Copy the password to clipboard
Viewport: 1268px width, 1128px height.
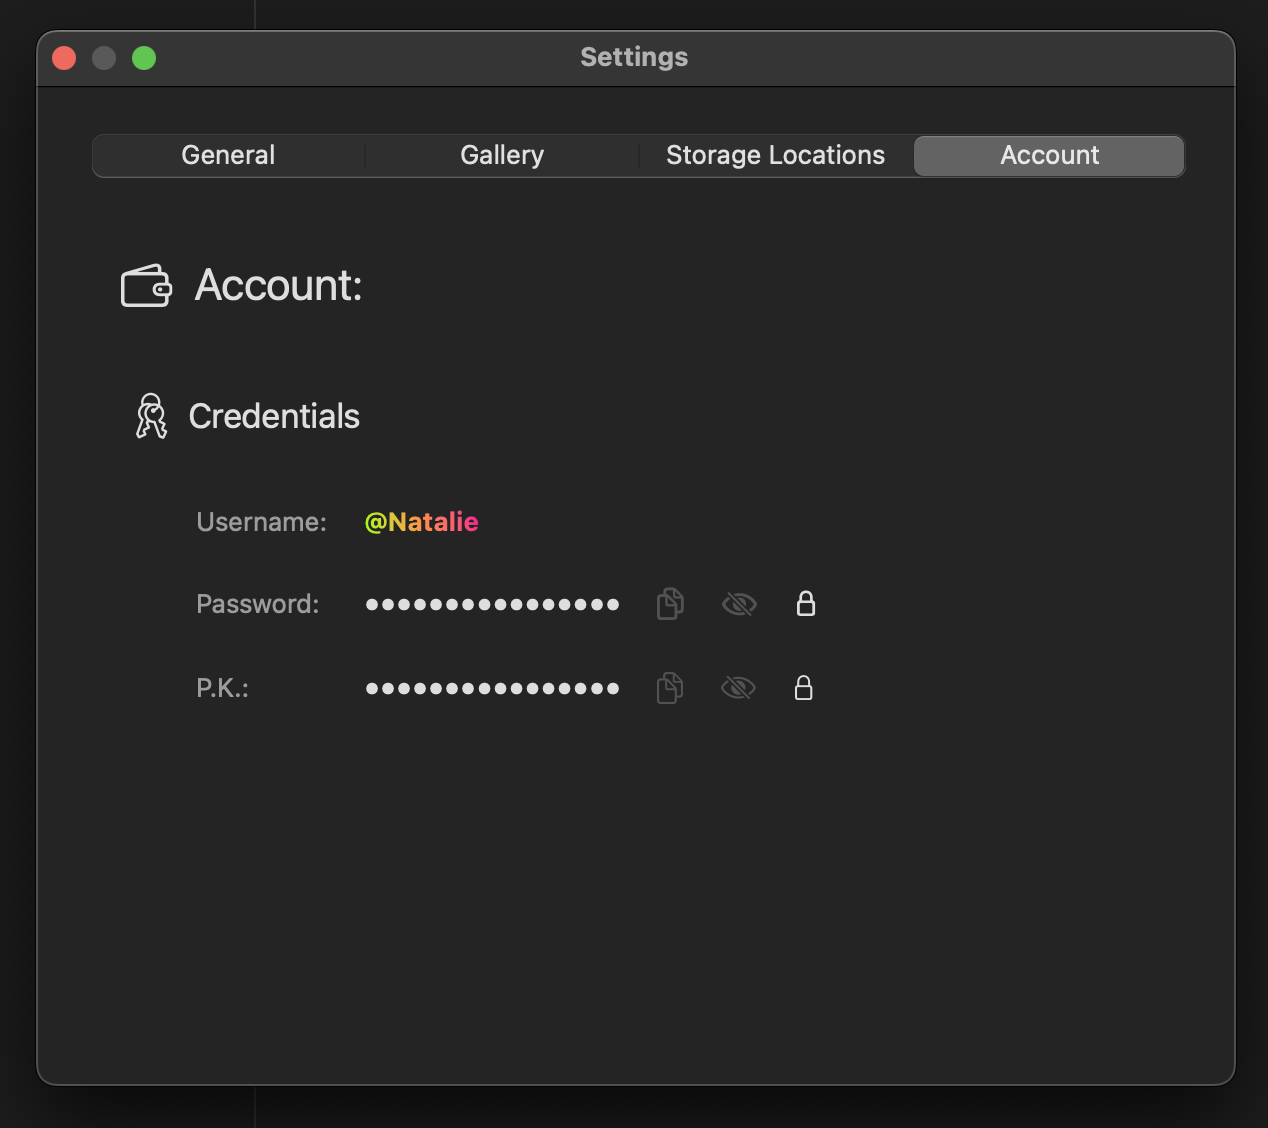670,604
